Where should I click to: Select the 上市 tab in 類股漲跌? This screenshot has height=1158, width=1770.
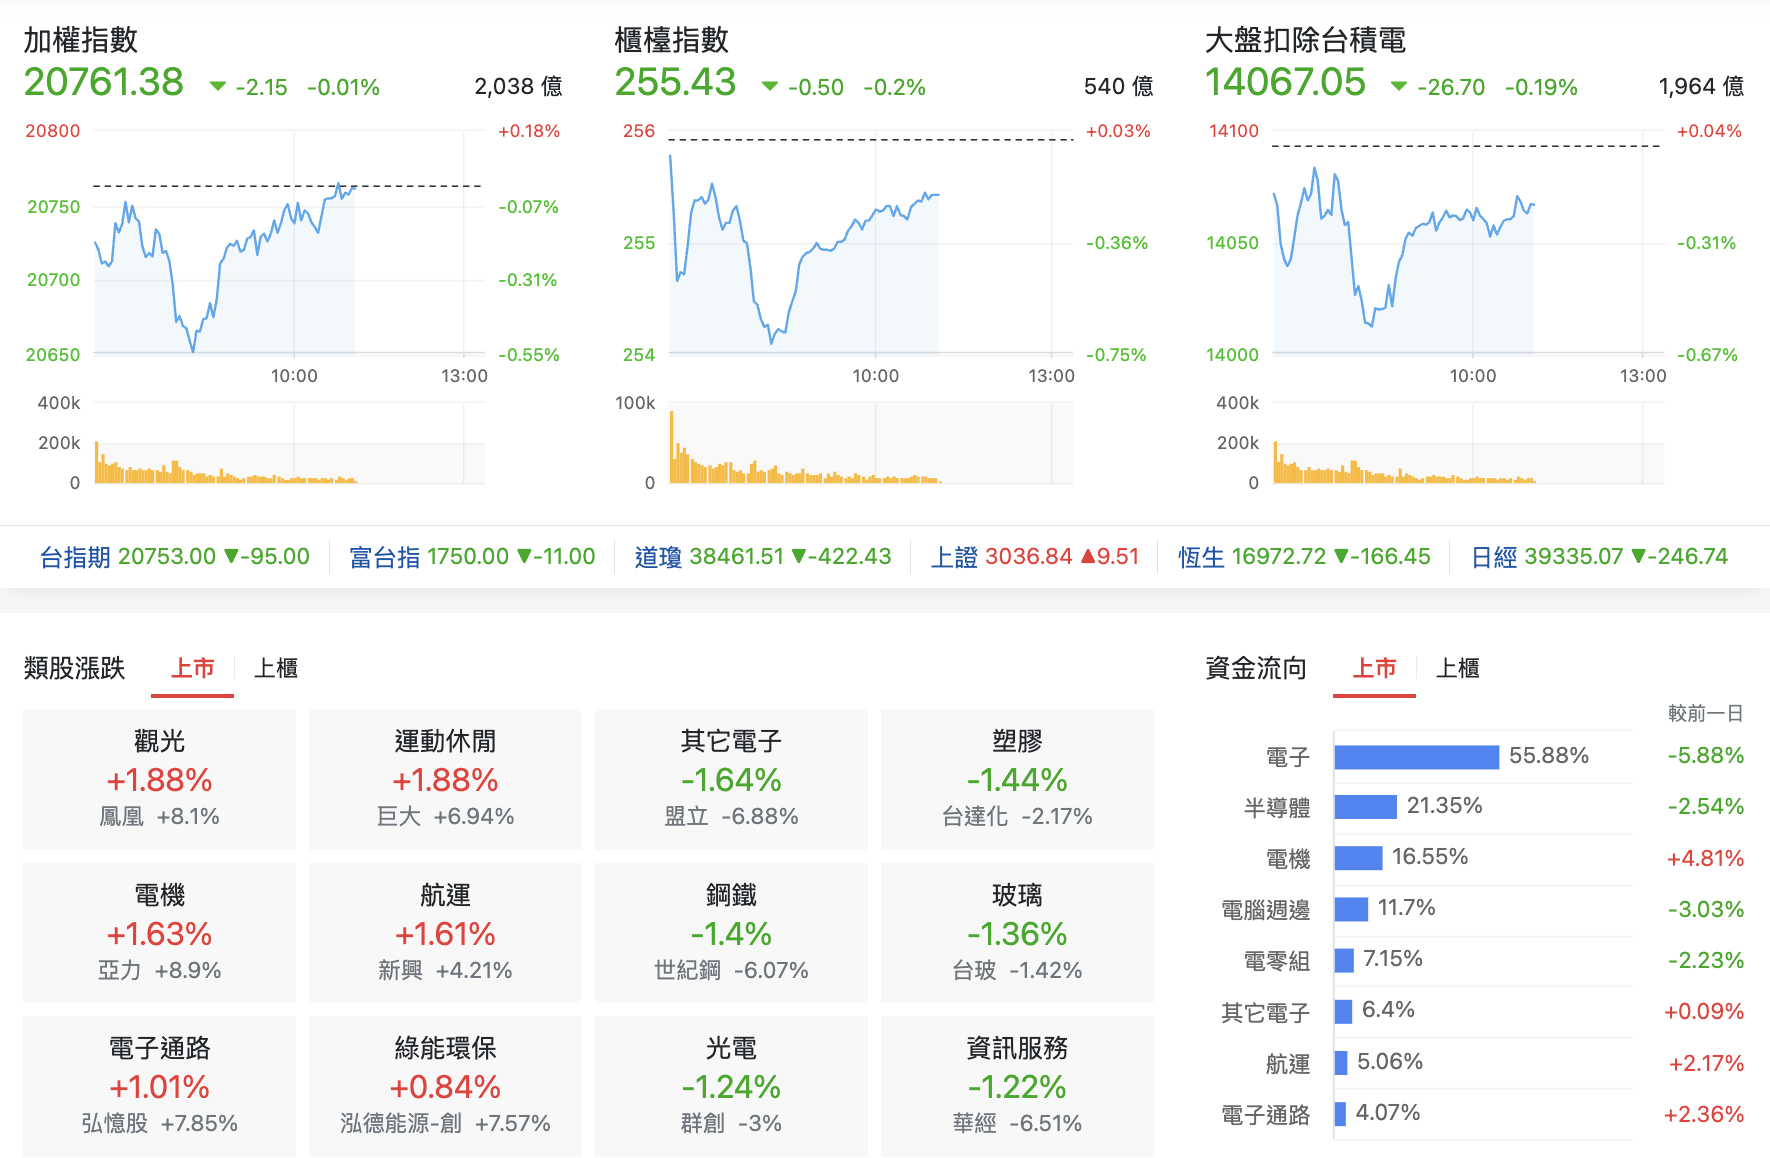click(x=192, y=668)
